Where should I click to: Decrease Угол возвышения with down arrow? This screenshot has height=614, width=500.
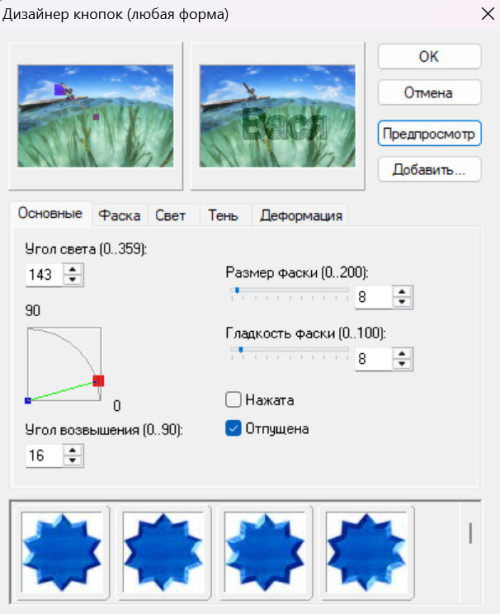click(x=72, y=460)
